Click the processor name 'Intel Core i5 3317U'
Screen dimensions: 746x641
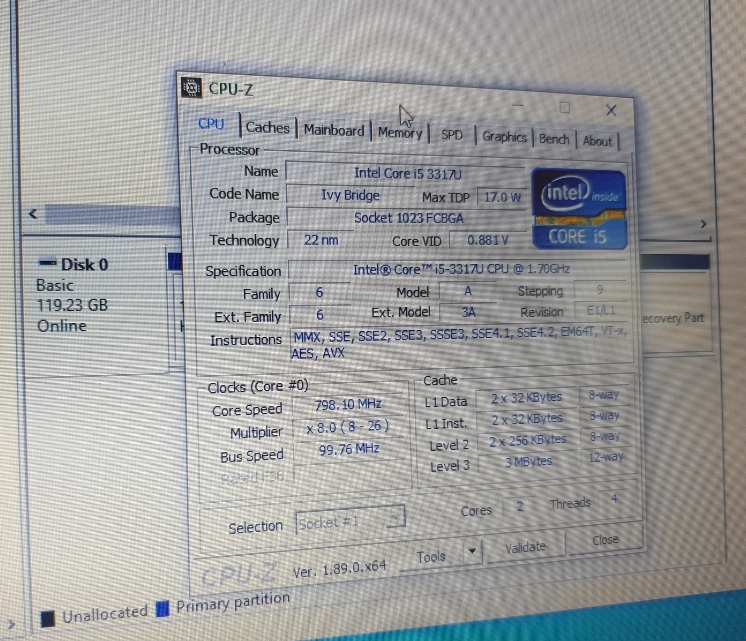[407, 173]
